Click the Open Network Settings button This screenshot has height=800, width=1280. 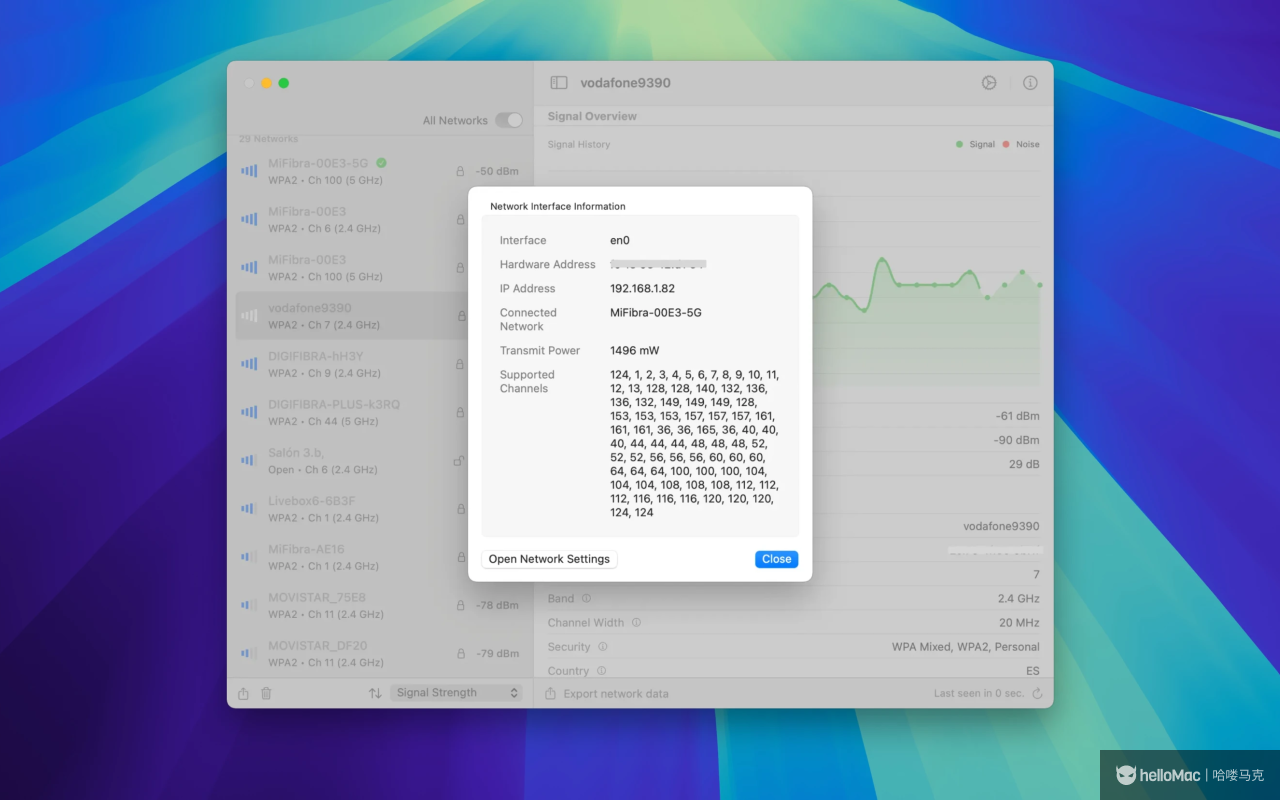tap(549, 559)
